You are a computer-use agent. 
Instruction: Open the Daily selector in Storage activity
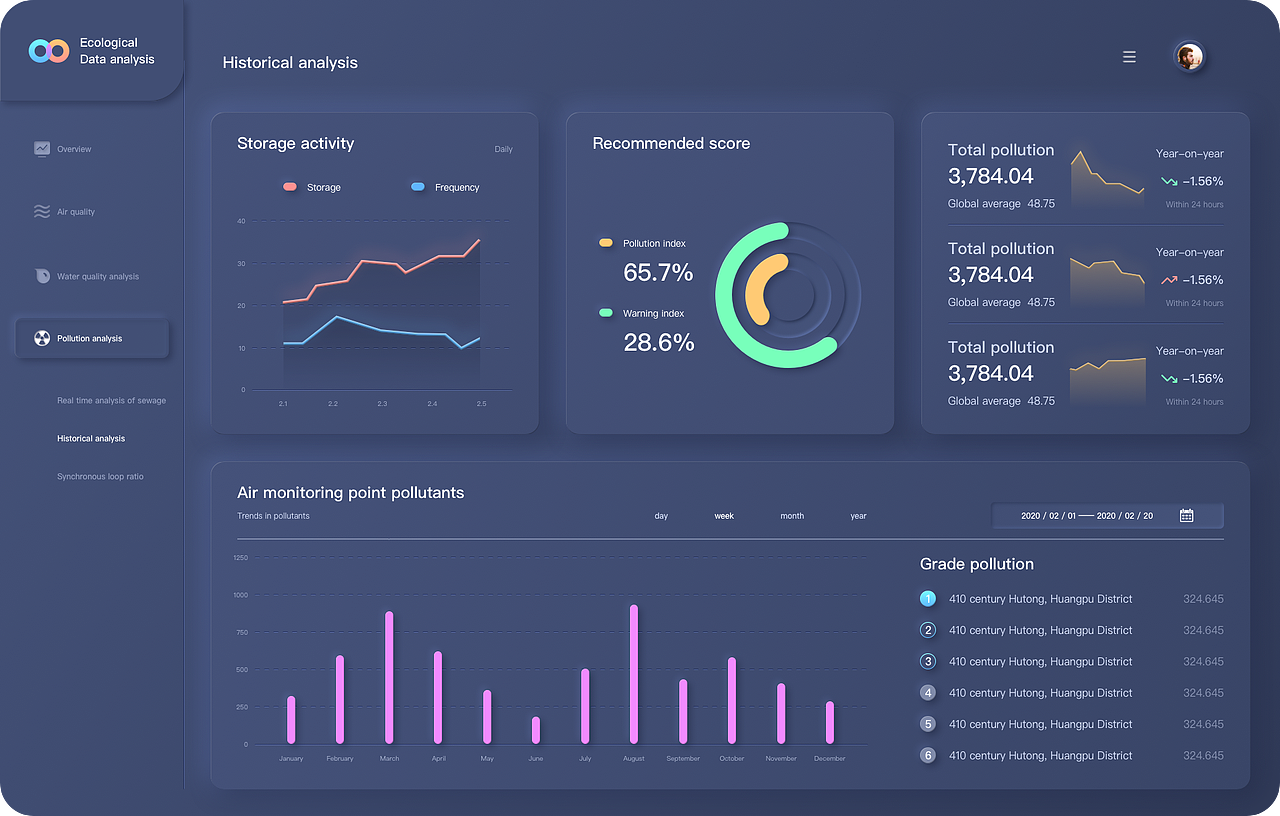tap(503, 149)
